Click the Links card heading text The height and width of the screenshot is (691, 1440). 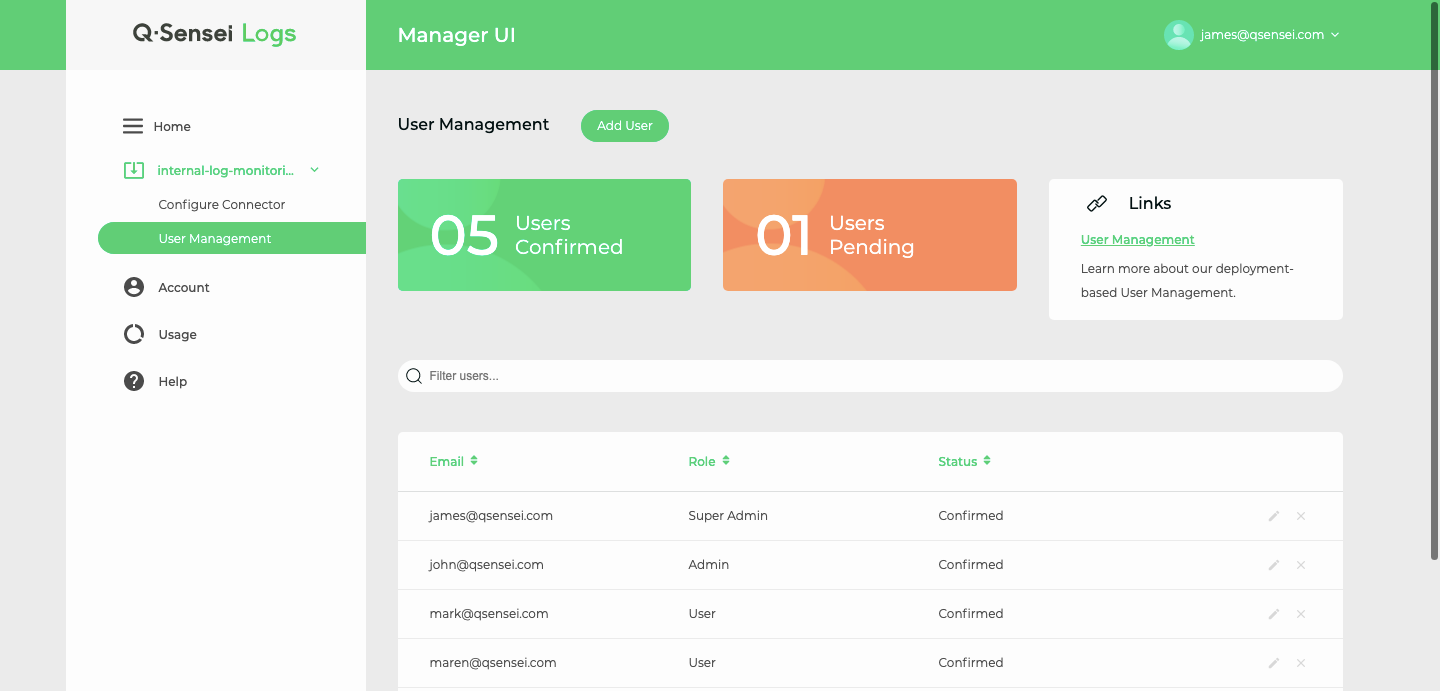[1150, 203]
